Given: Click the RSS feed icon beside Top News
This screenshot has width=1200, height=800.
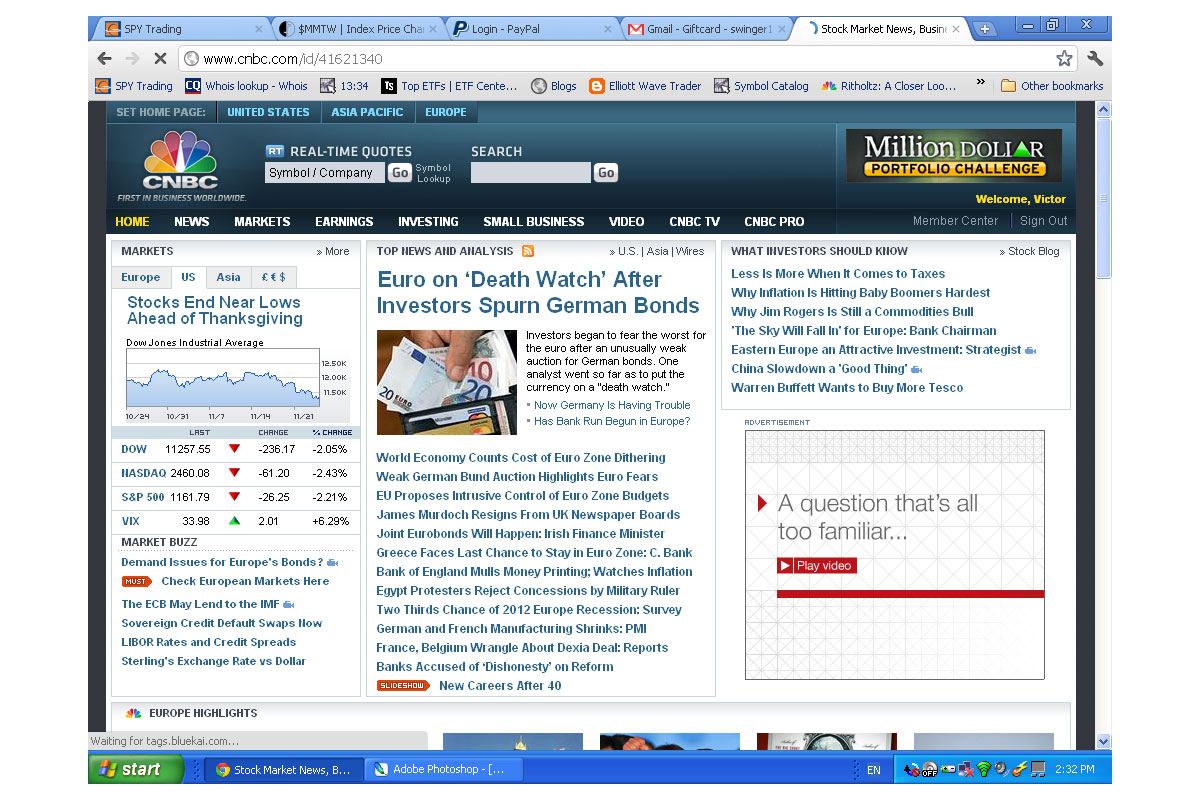Looking at the screenshot, I should (528, 251).
